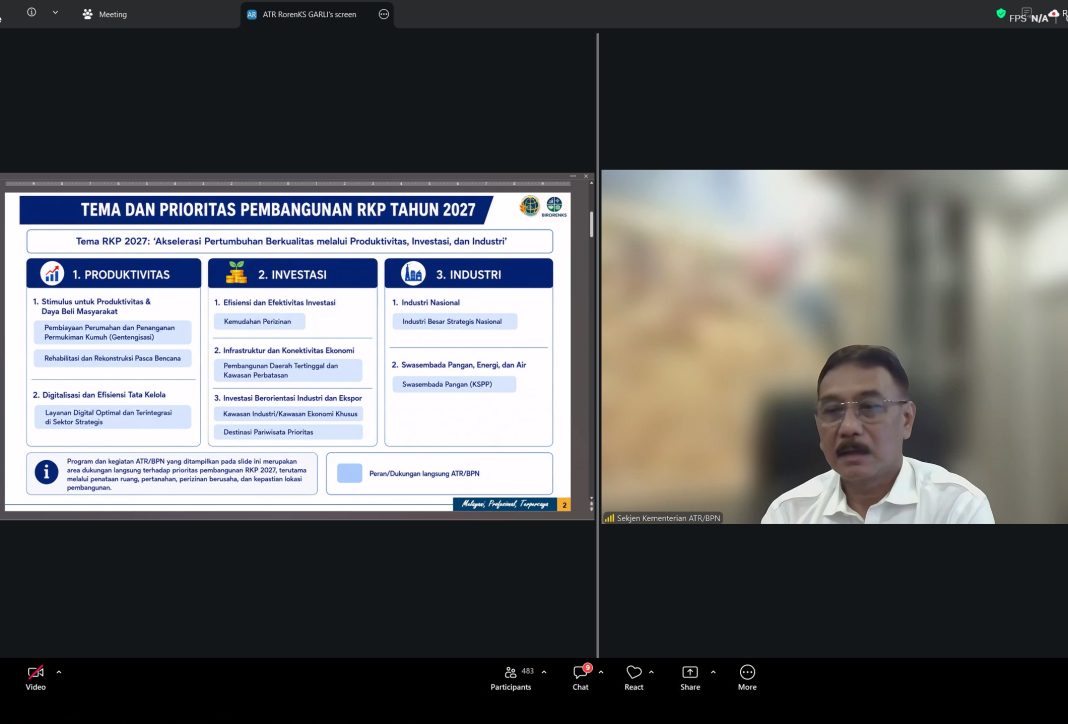Open the React heart menu
Viewport: 1068px width, 724px height.
coord(633,678)
